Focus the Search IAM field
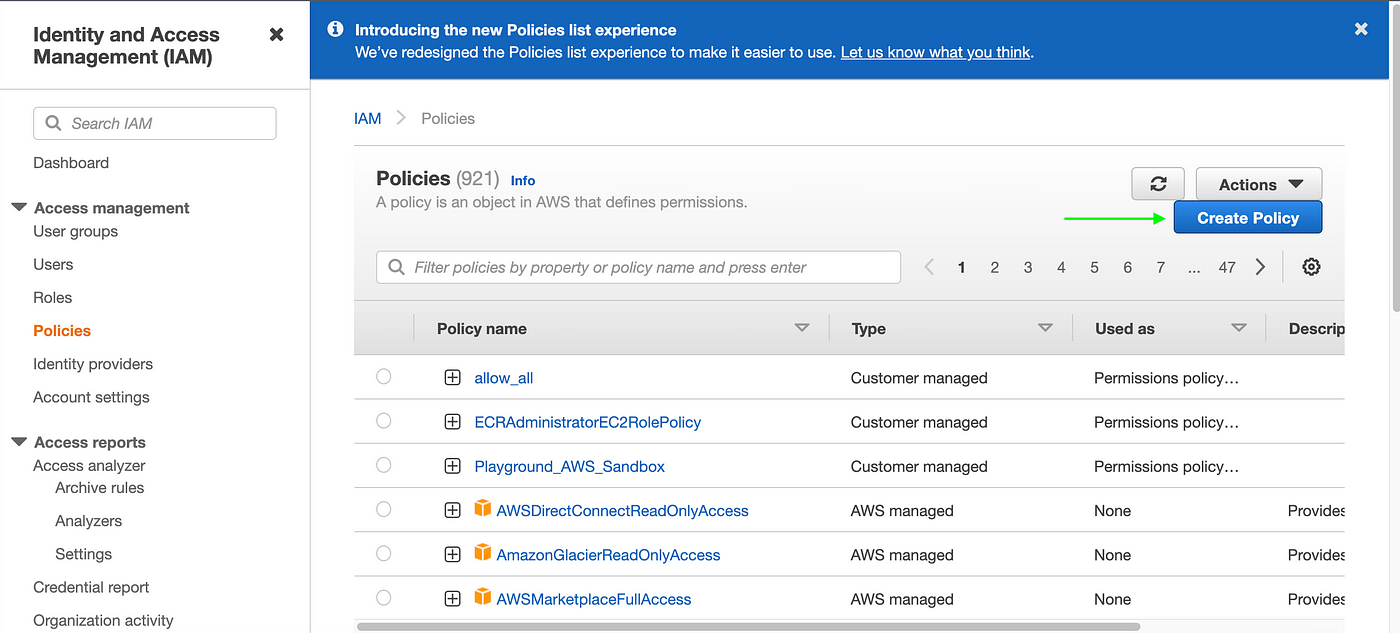Viewport: 1400px width, 633px height. pyautogui.click(x=155, y=123)
